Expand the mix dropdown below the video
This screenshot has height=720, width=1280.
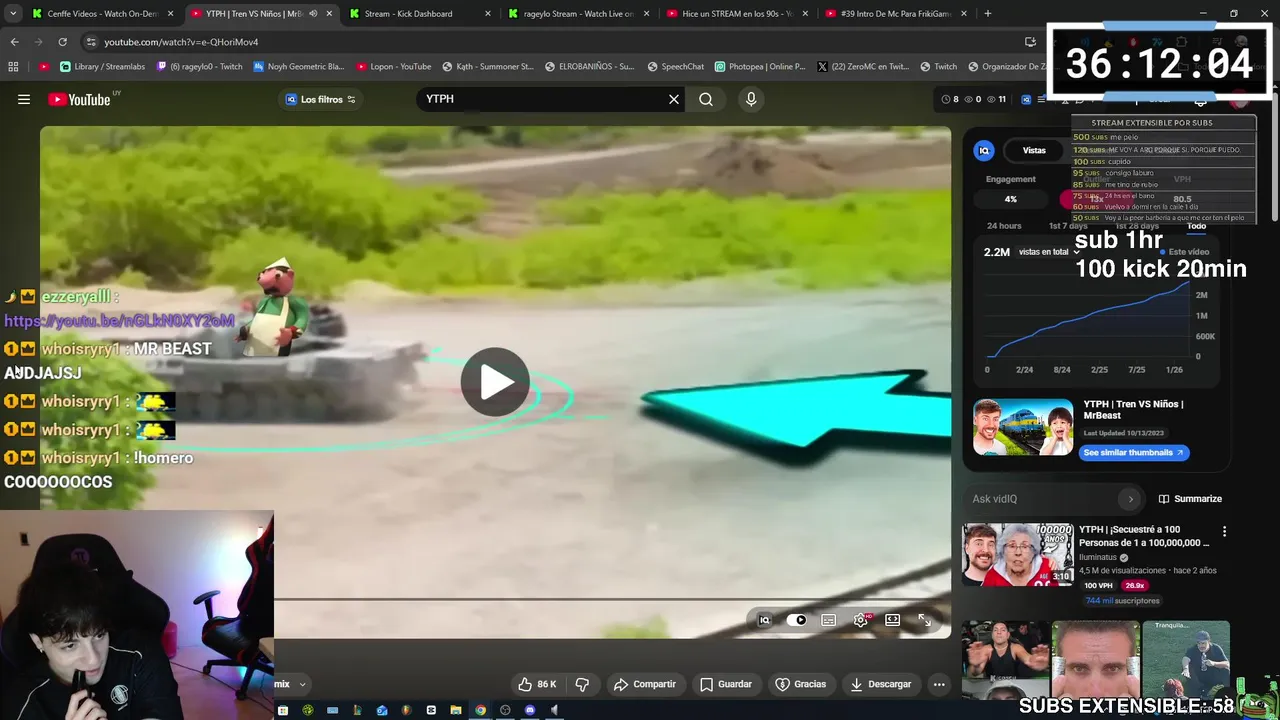click(x=301, y=685)
